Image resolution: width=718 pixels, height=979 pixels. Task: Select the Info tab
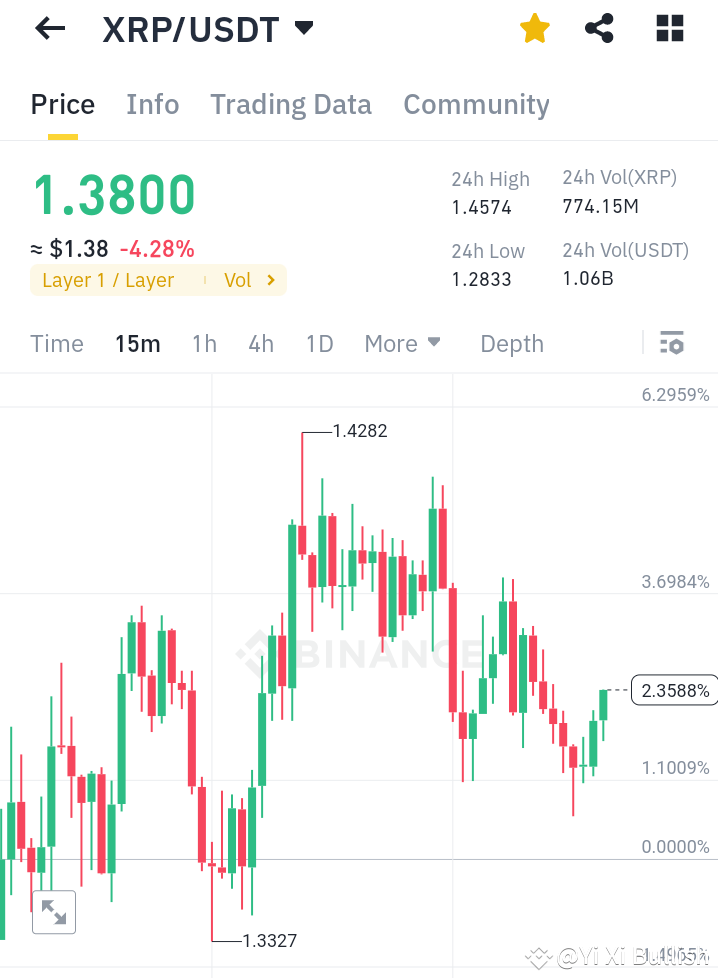152,104
